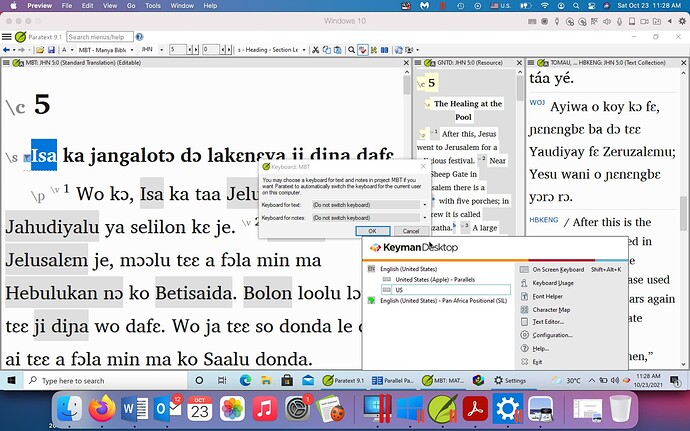Show hidden system tray icons chevron

[x=592, y=380]
